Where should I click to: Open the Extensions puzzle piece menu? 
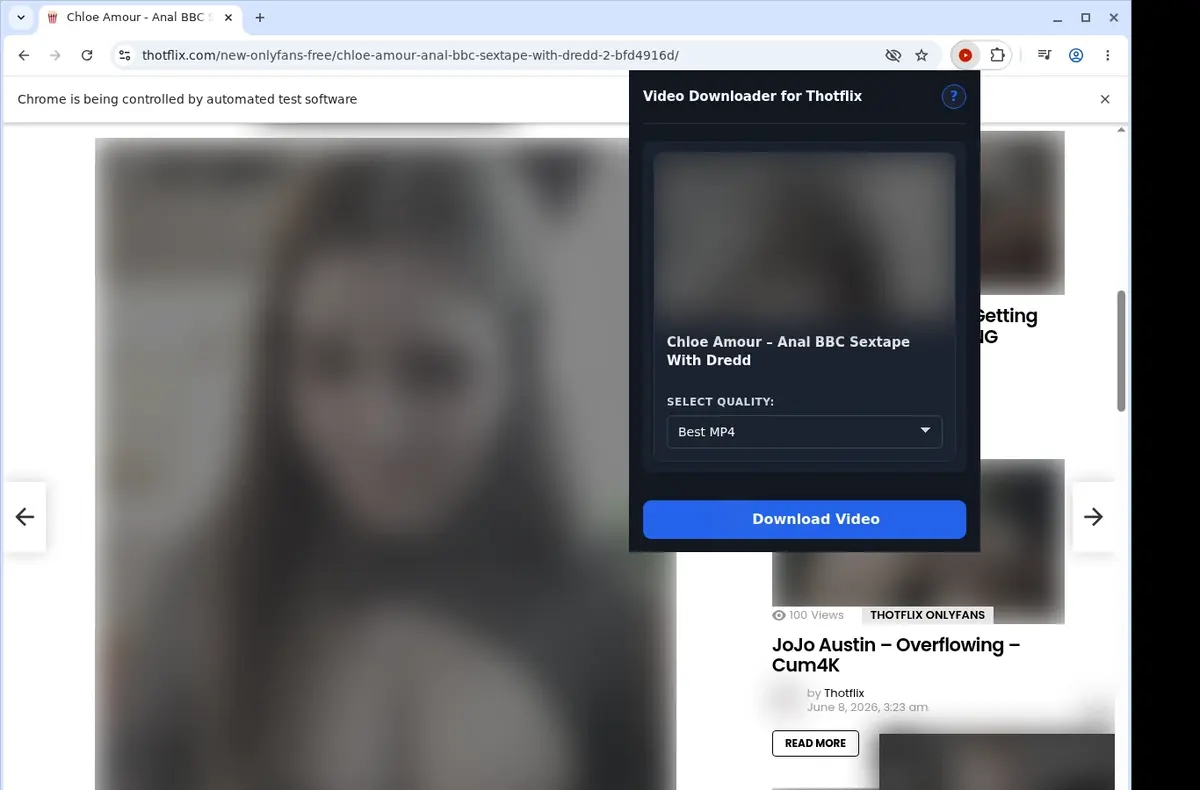coord(997,56)
